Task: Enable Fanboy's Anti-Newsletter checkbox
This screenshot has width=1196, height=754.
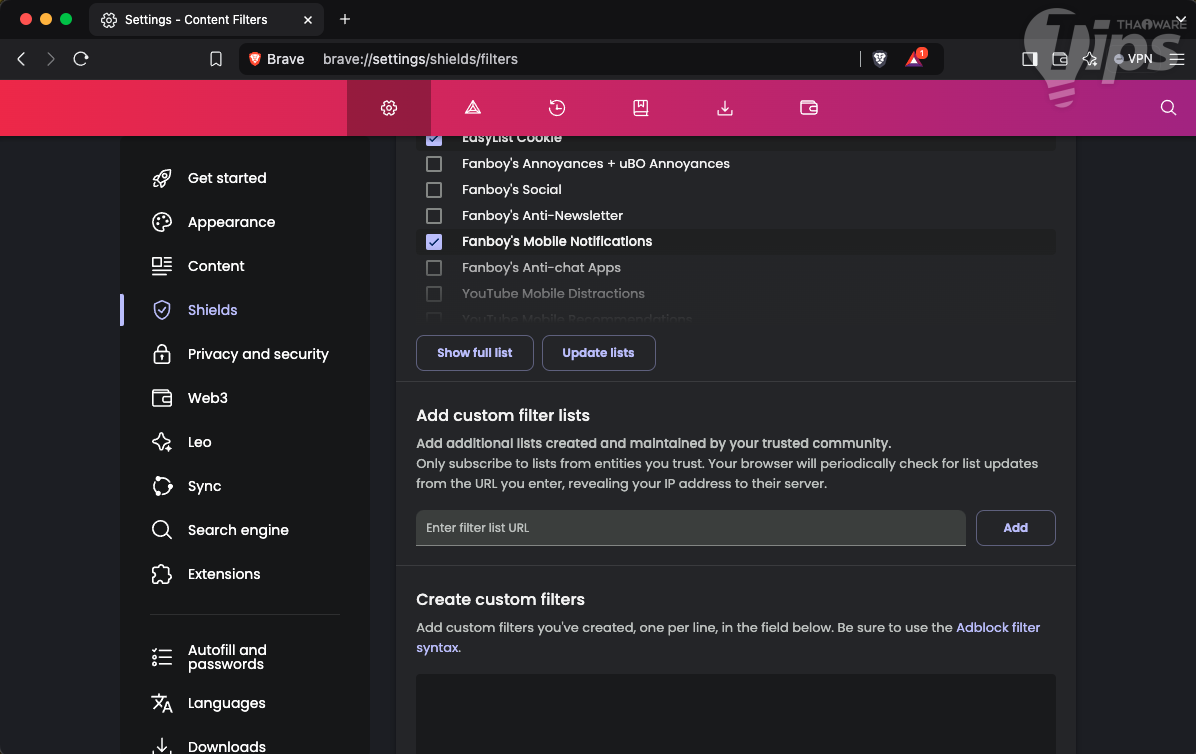Action: tap(434, 216)
